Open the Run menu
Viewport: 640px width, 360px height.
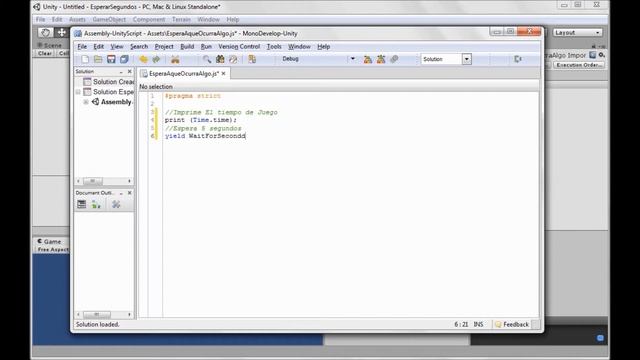(206, 47)
